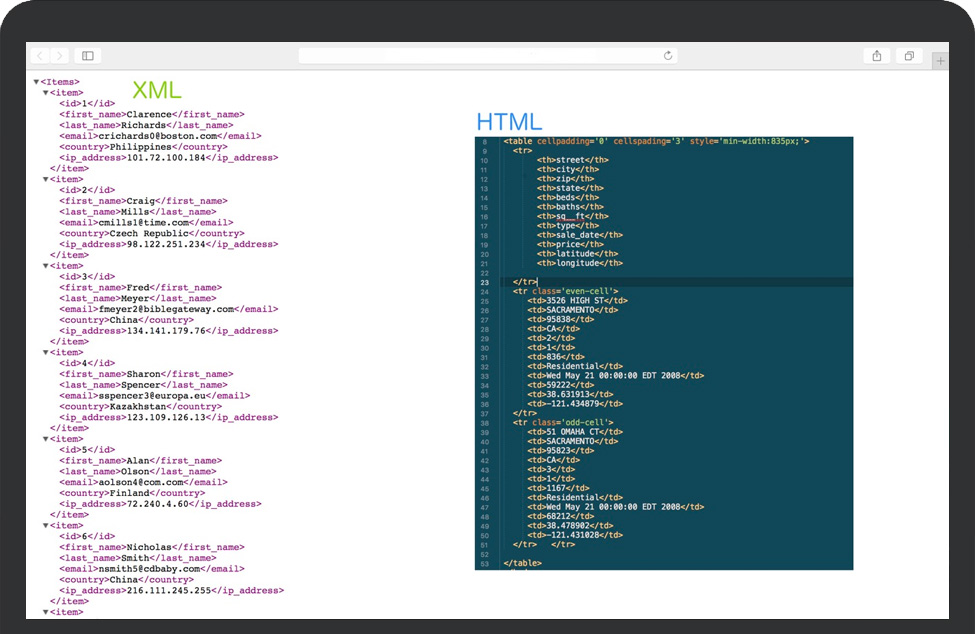Image resolution: width=975 pixels, height=634 pixels.
Task: Click the blue HTML heading label
Action: pyautogui.click(x=509, y=122)
